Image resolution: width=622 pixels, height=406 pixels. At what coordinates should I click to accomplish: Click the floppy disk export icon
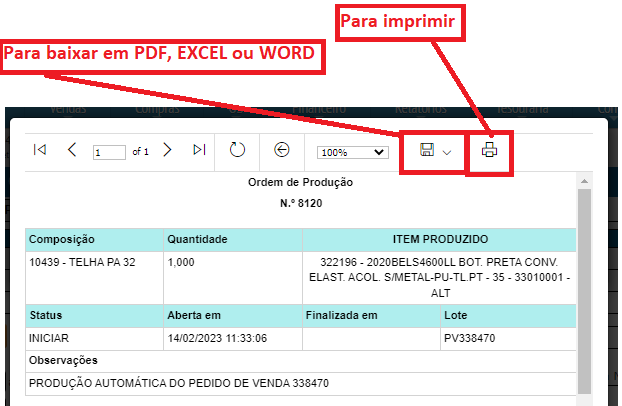pyautogui.click(x=427, y=151)
